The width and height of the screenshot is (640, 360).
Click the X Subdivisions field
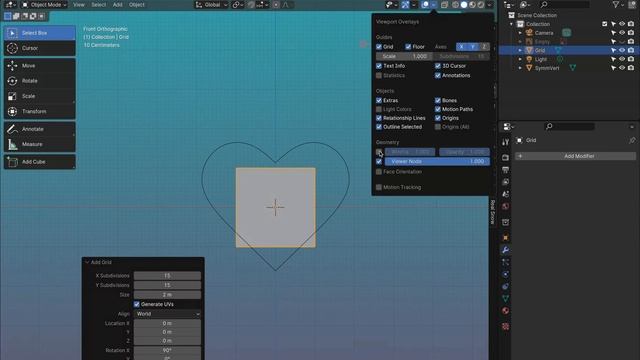click(167, 276)
